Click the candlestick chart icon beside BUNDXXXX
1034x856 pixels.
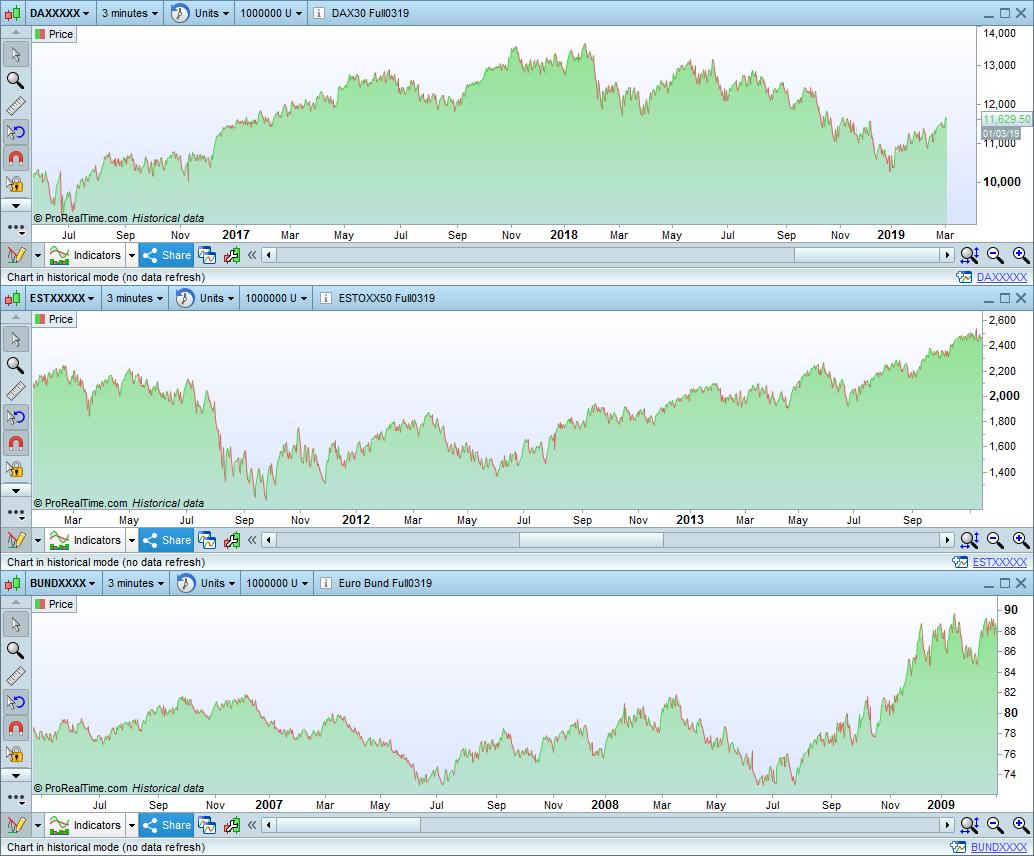13,583
